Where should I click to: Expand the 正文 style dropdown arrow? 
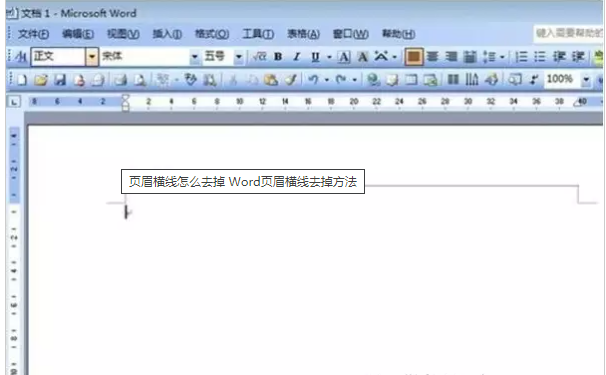pyautogui.click(x=92, y=57)
